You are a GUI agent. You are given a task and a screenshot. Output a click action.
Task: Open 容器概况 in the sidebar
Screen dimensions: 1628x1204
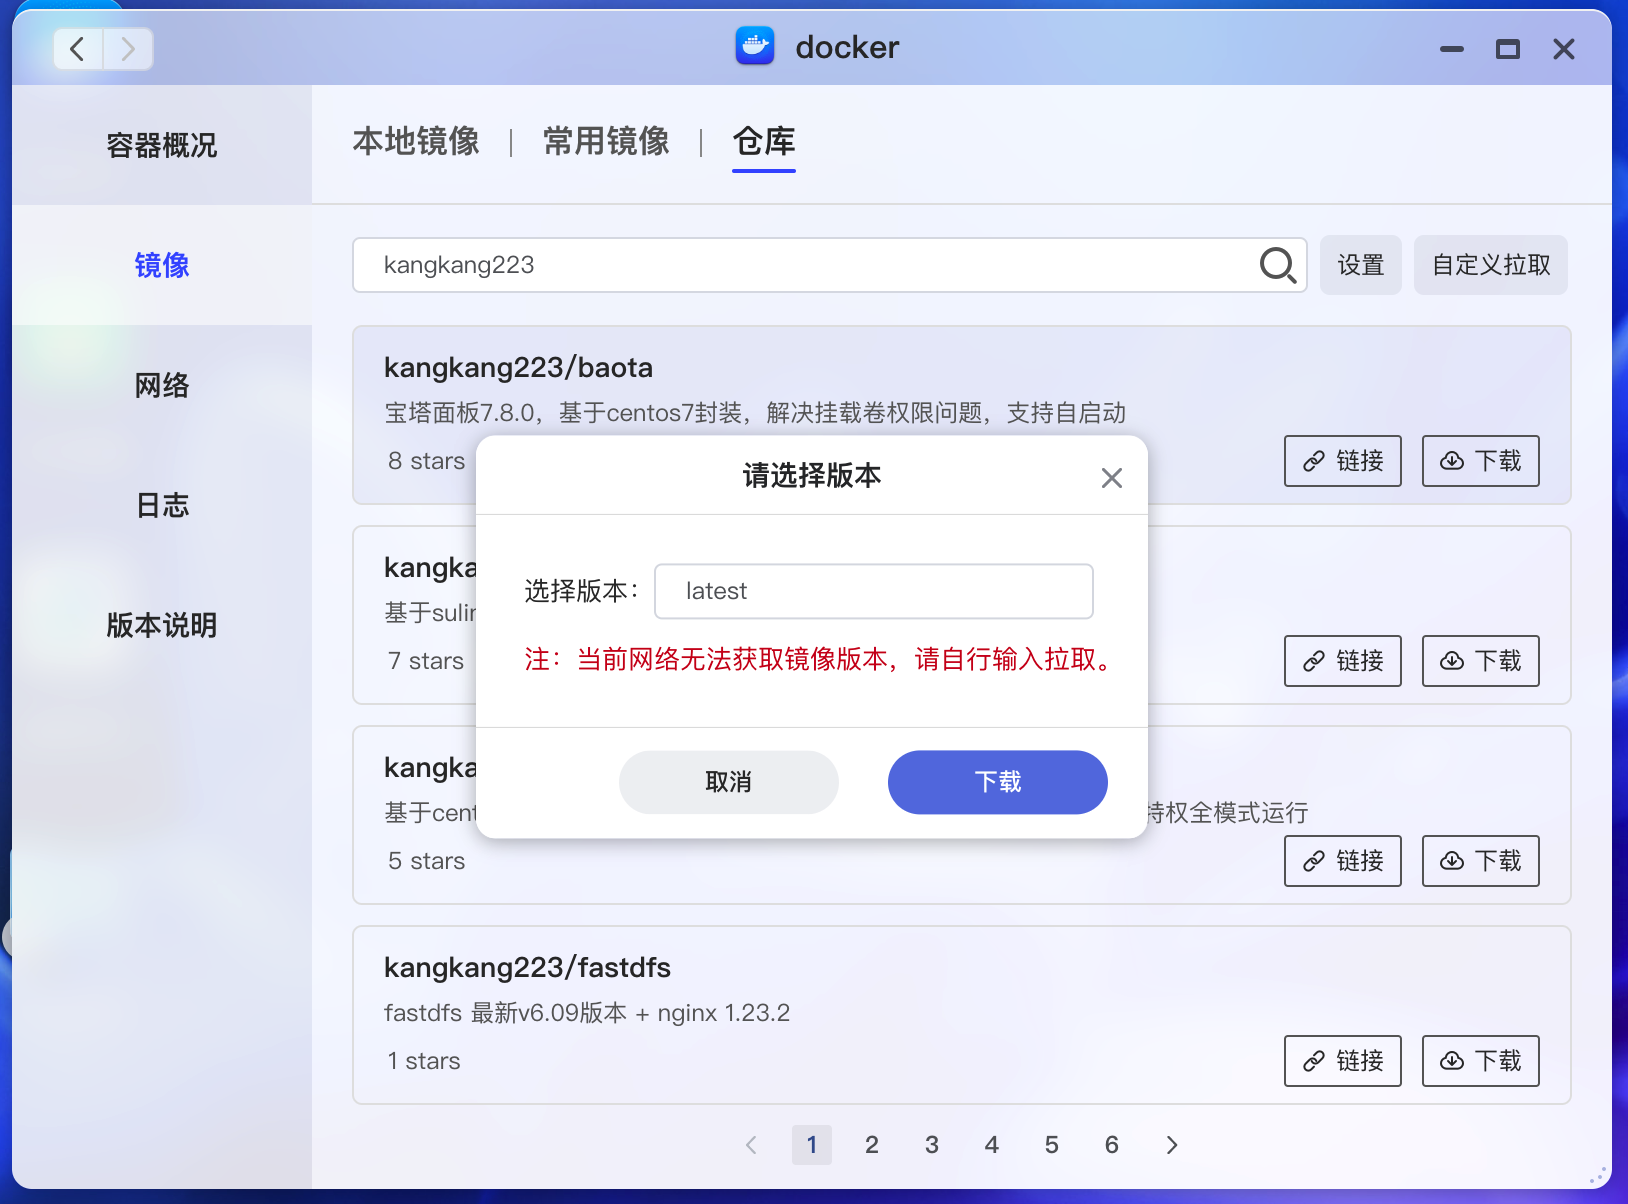pyautogui.click(x=162, y=145)
